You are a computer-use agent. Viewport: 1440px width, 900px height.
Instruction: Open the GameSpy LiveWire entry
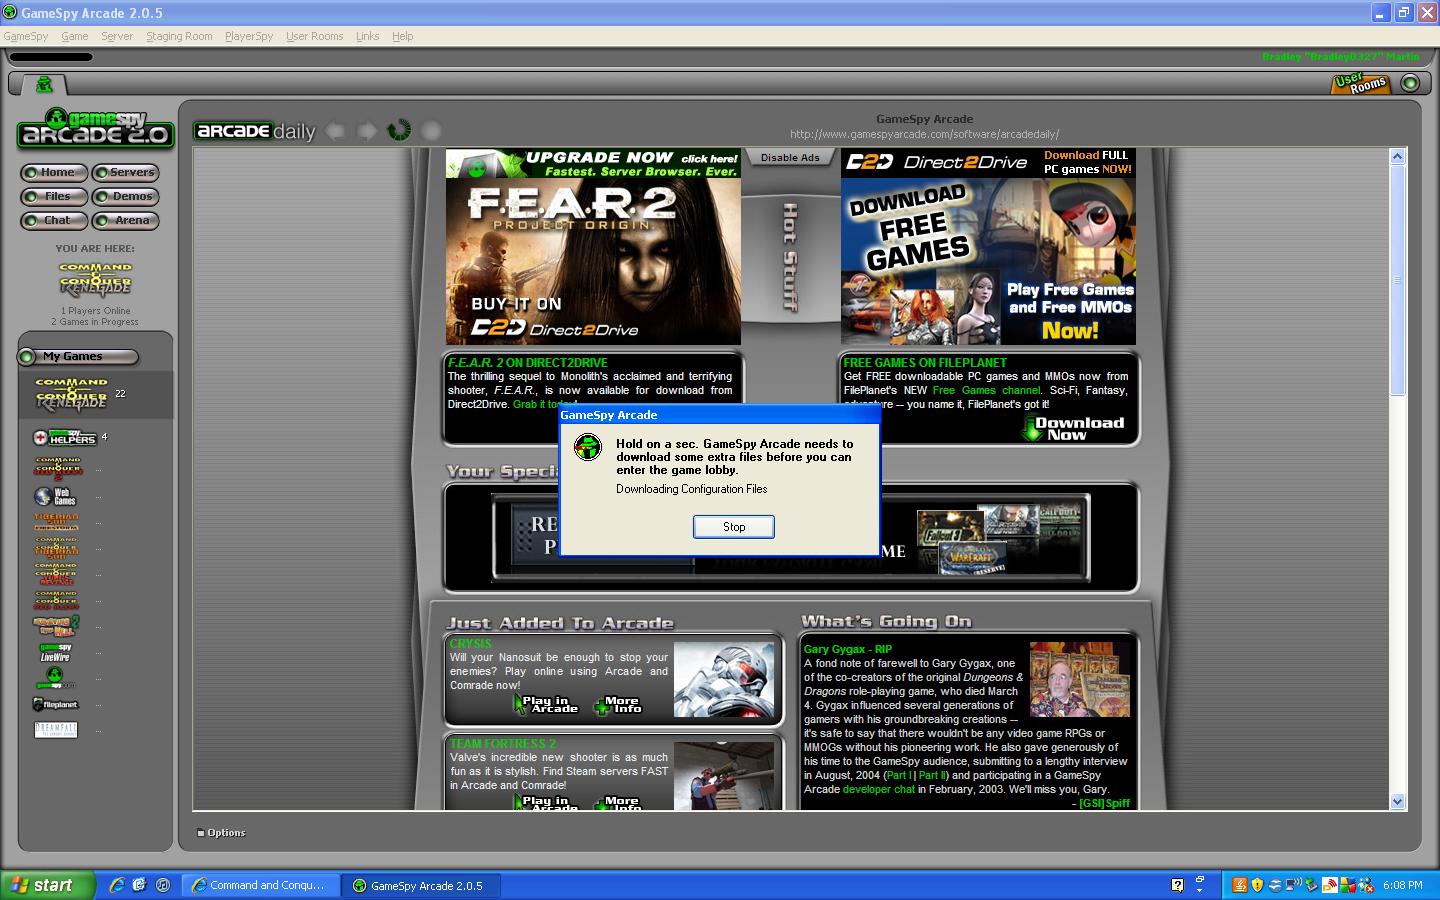tap(55, 652)
